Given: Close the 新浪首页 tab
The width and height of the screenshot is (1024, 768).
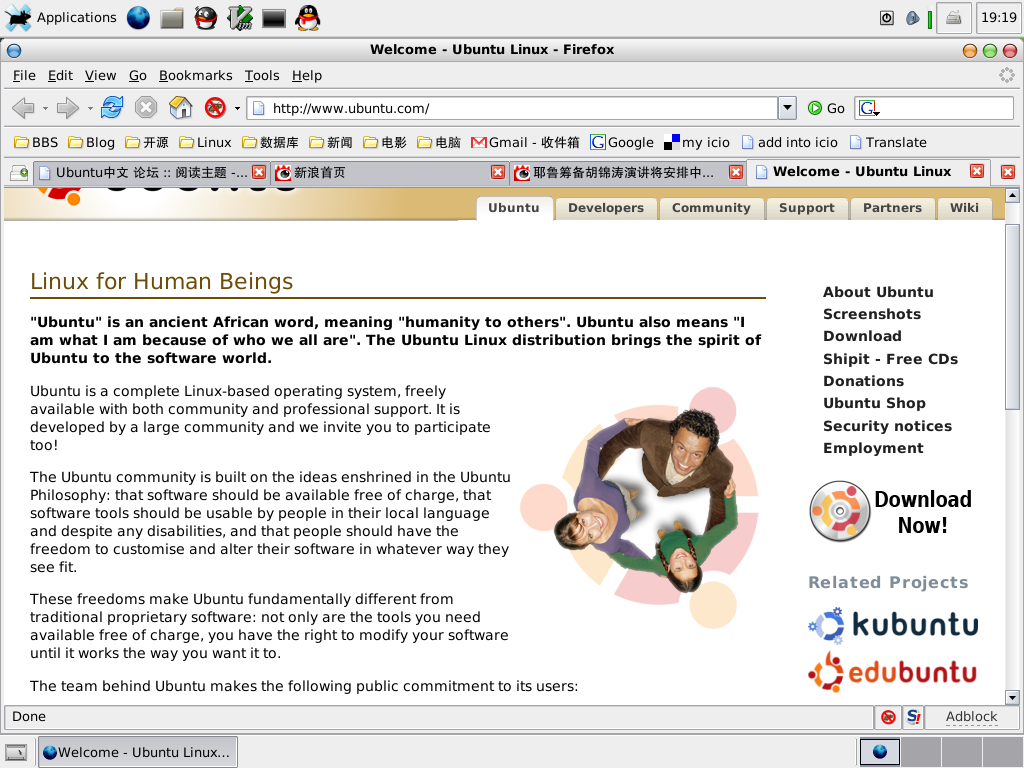Looking at the screenshot, I should (498, 172).
